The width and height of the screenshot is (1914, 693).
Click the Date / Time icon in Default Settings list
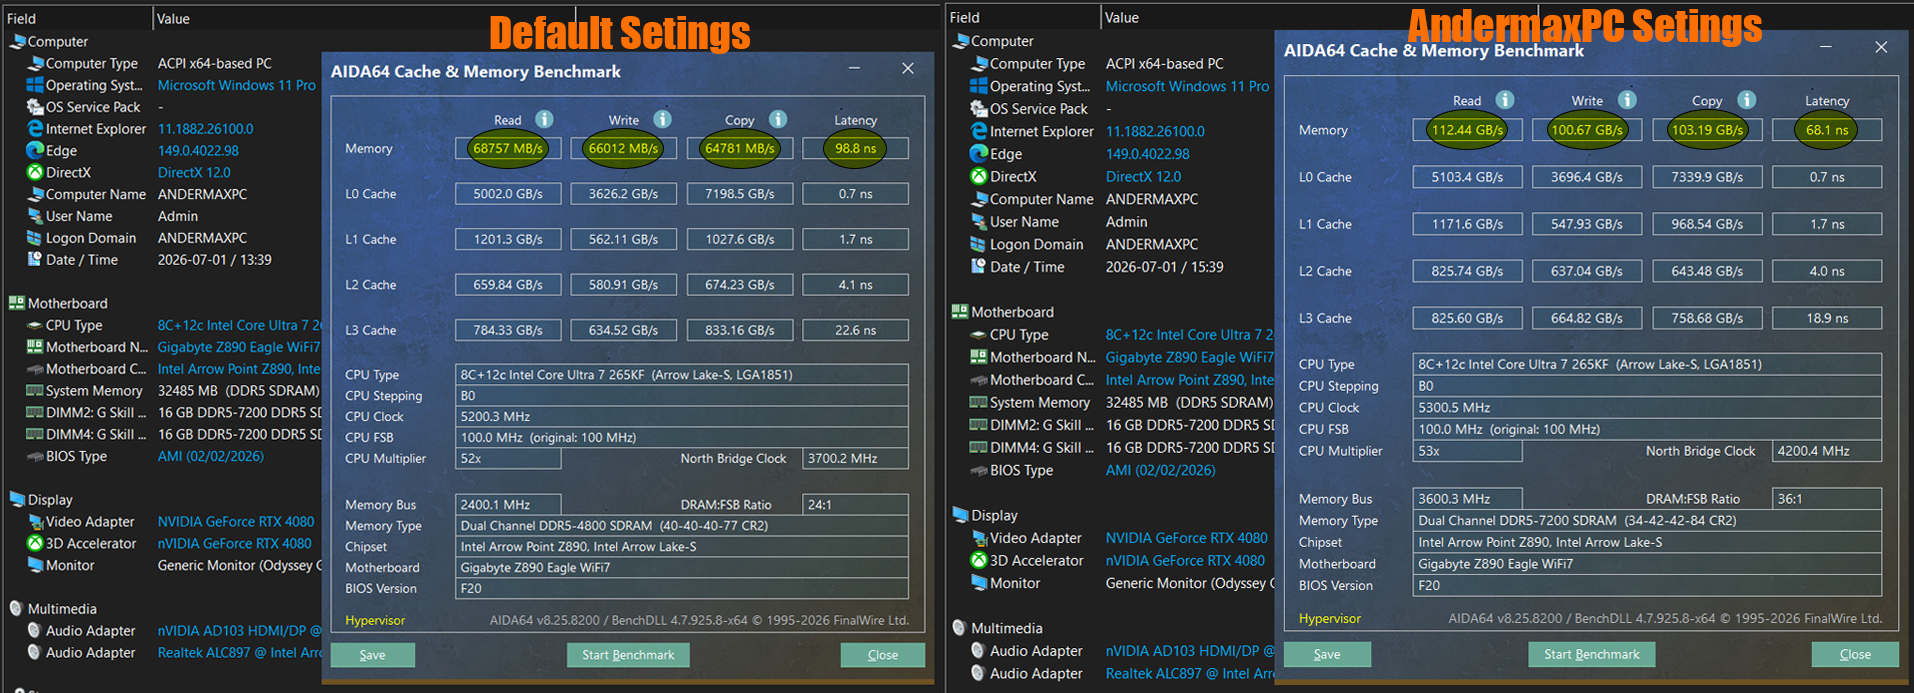pos(35,260)
